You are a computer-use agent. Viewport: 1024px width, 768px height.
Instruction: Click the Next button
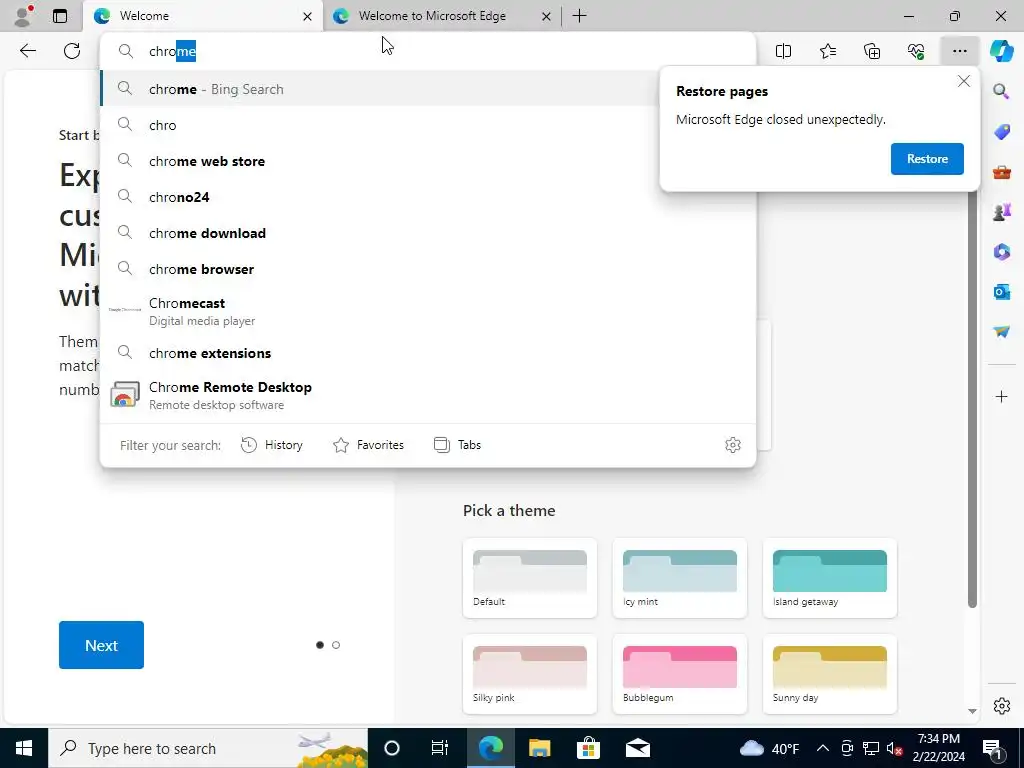[101, 645]
